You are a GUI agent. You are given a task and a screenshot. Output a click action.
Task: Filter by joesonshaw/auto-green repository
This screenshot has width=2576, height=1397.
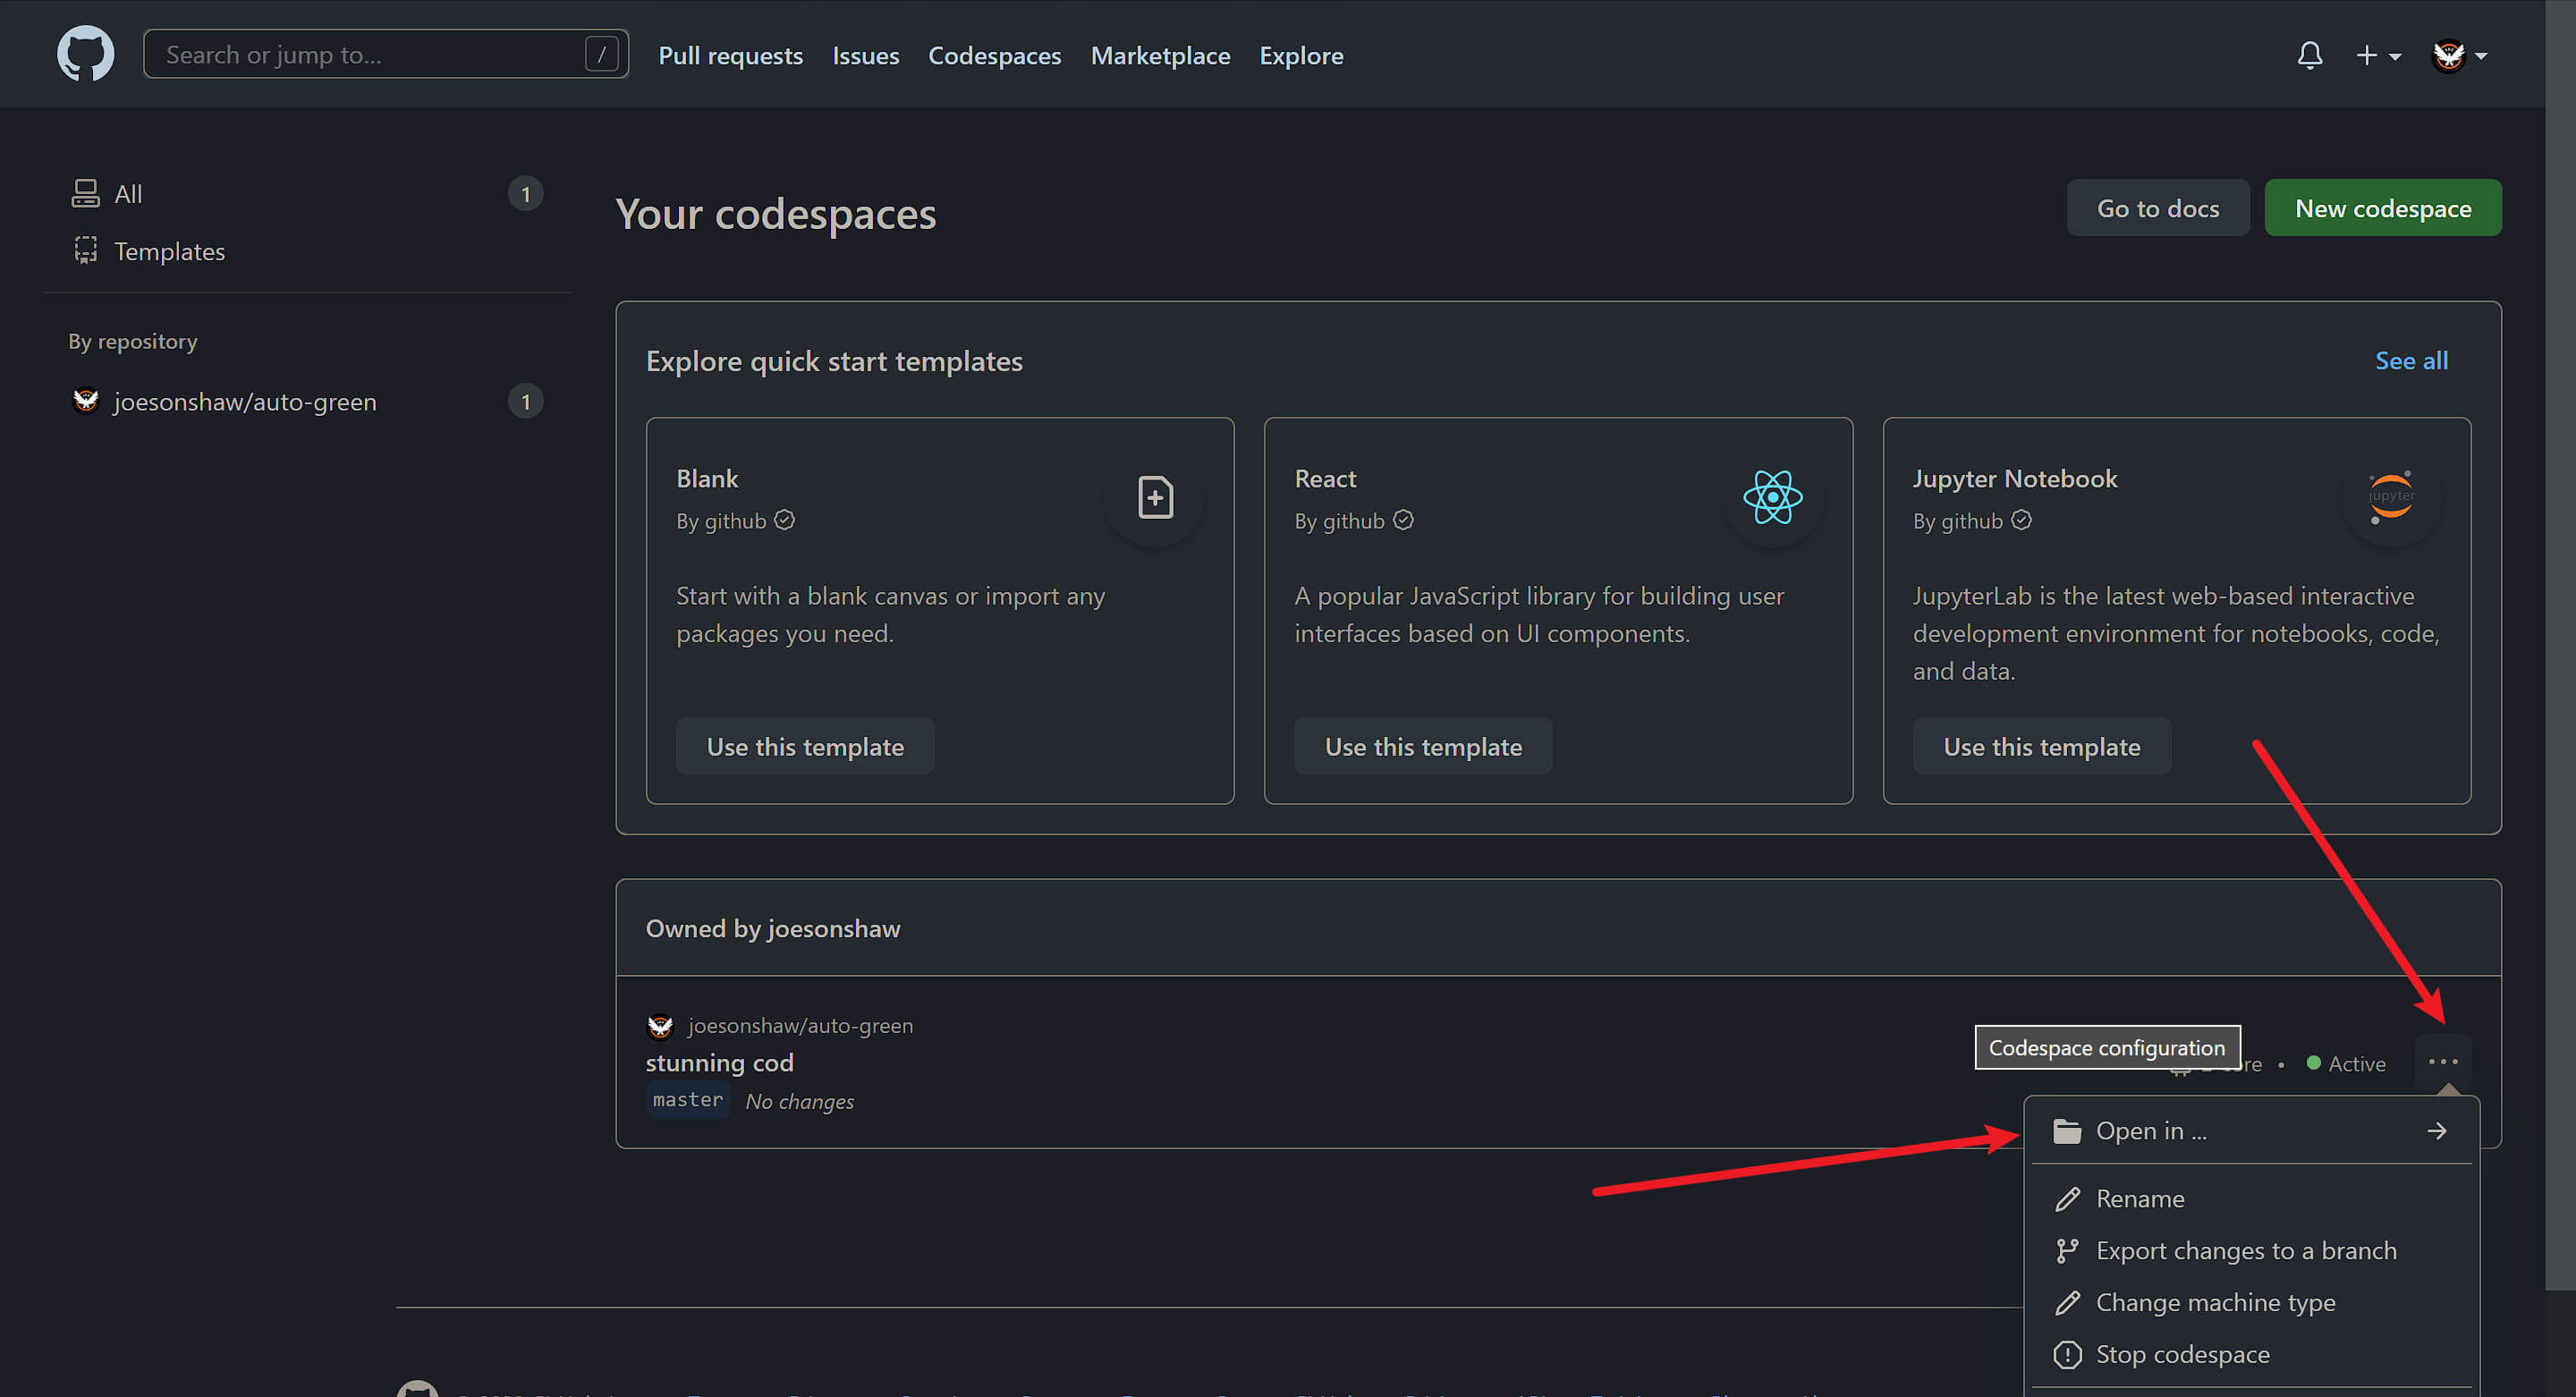point(307,401)
